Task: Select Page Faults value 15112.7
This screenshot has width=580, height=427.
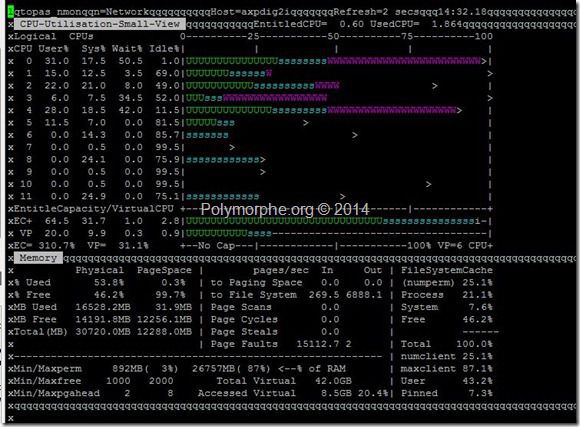Action: tap(318, 344)
